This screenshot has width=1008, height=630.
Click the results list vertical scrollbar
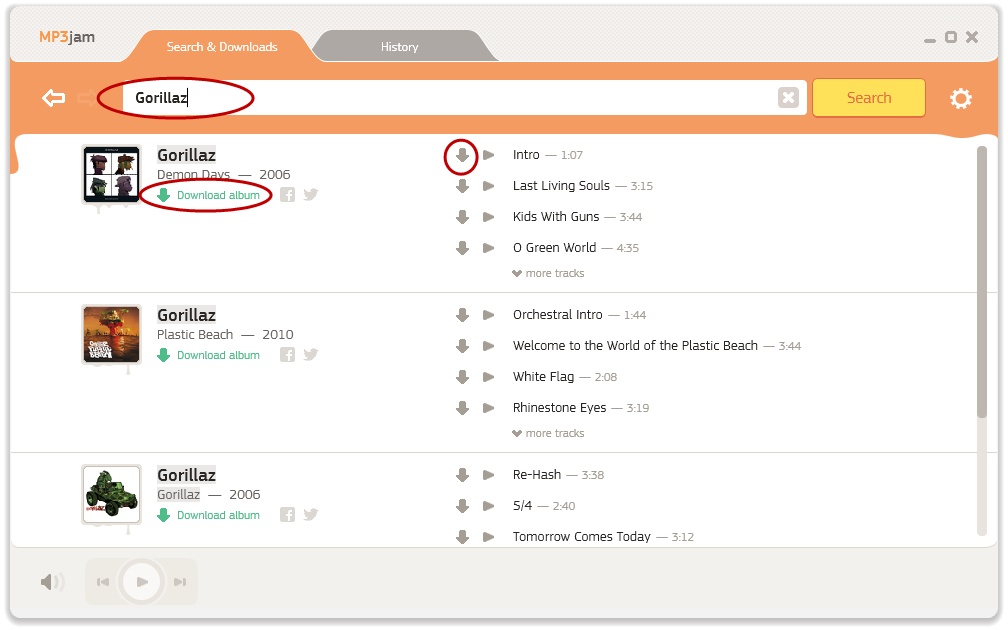click(982, 282)
